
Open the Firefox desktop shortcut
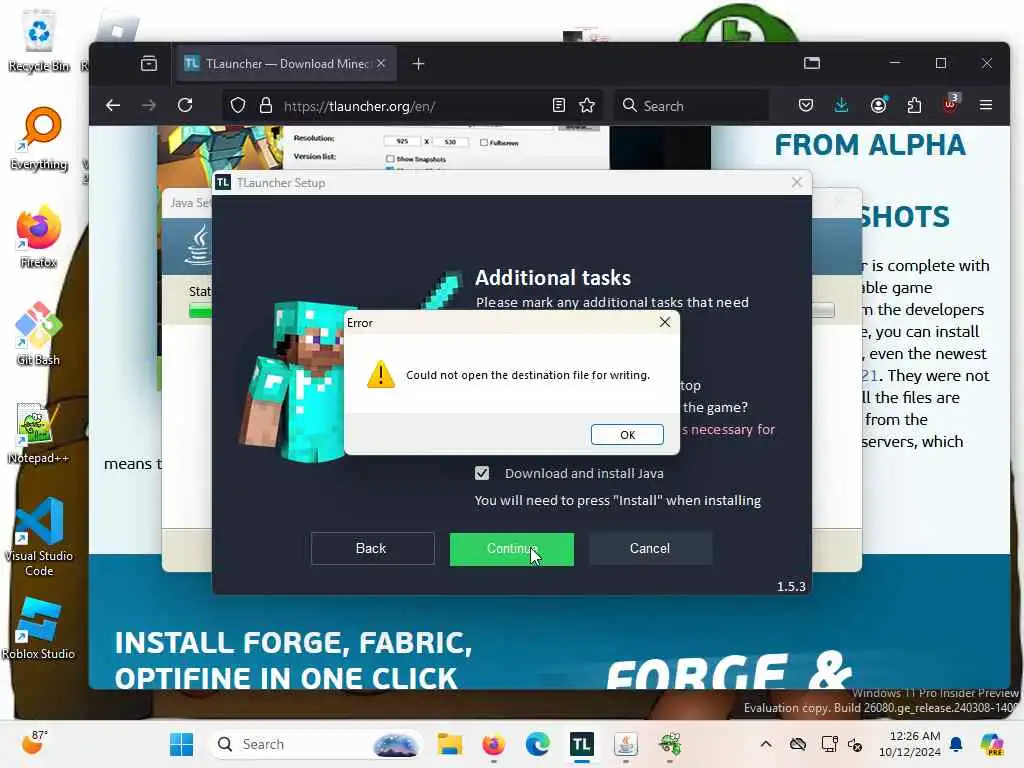39,236
